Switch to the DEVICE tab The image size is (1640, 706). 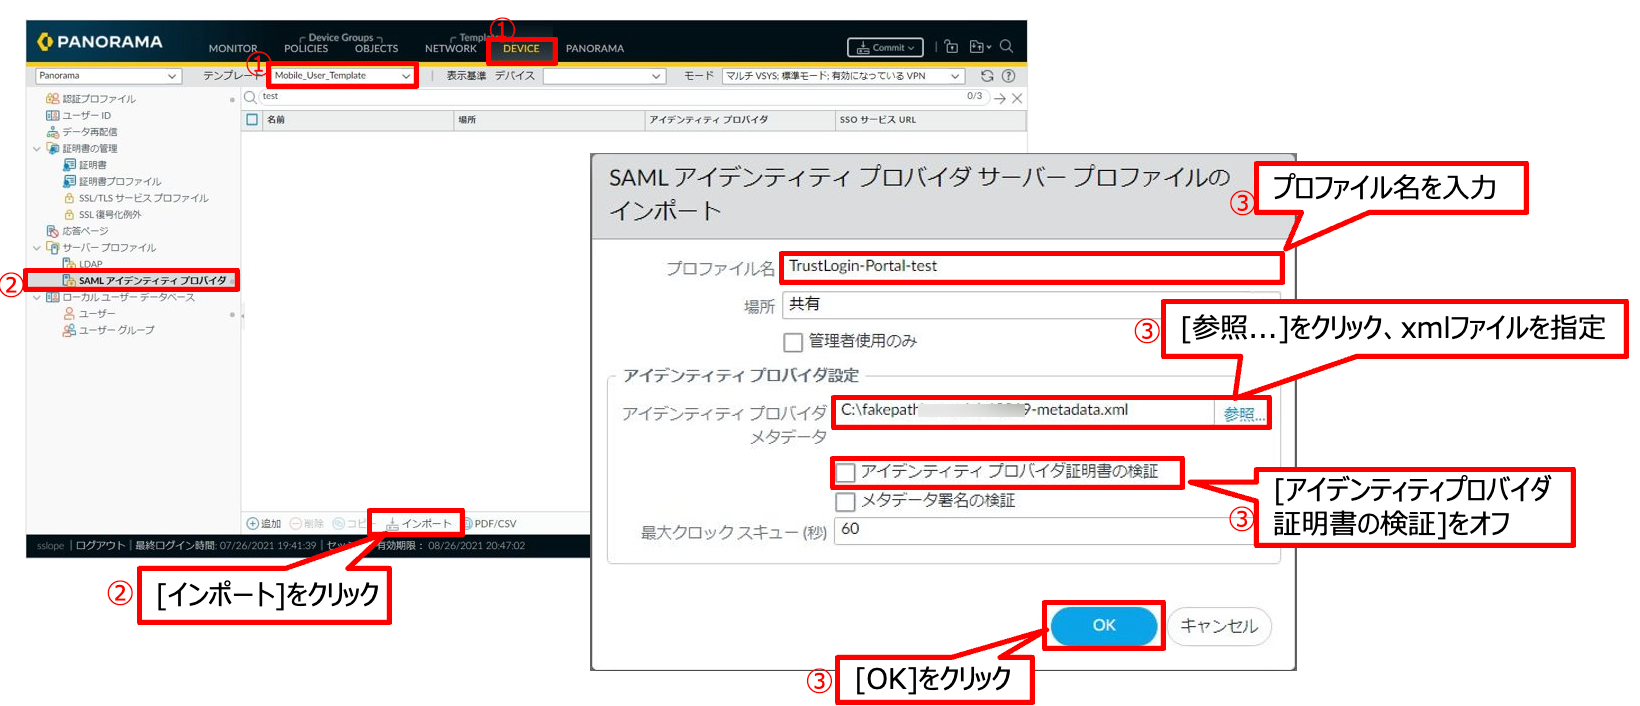(521, 48)
